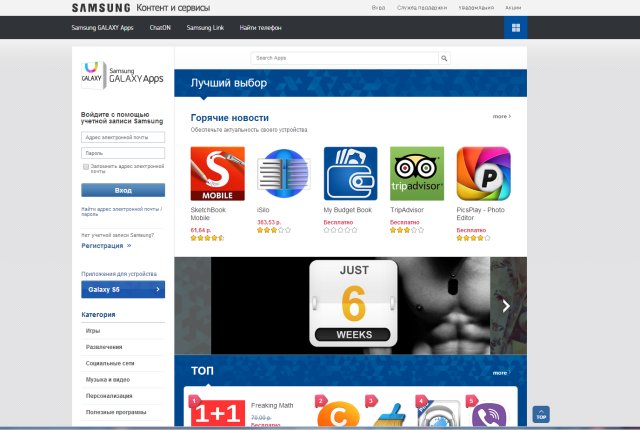Open the SketchBook Mobile app icon
The image size is (640, 430).
pyautogui.click(x=218, y=173)
